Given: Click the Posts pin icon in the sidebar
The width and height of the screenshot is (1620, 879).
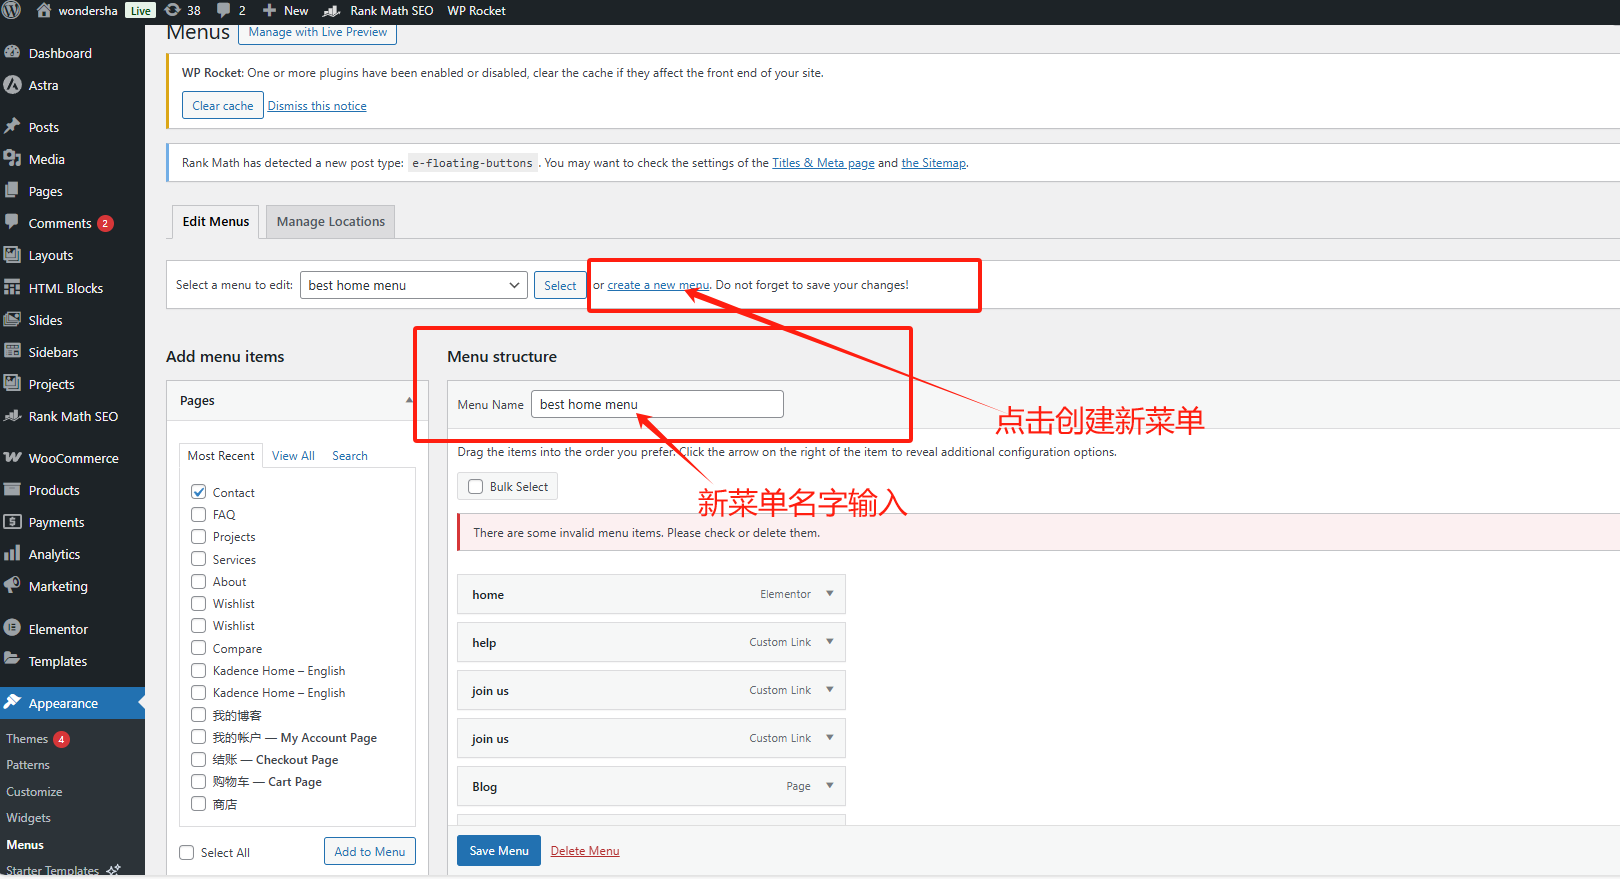Looking at the screenshot, I should click(12, 126).
